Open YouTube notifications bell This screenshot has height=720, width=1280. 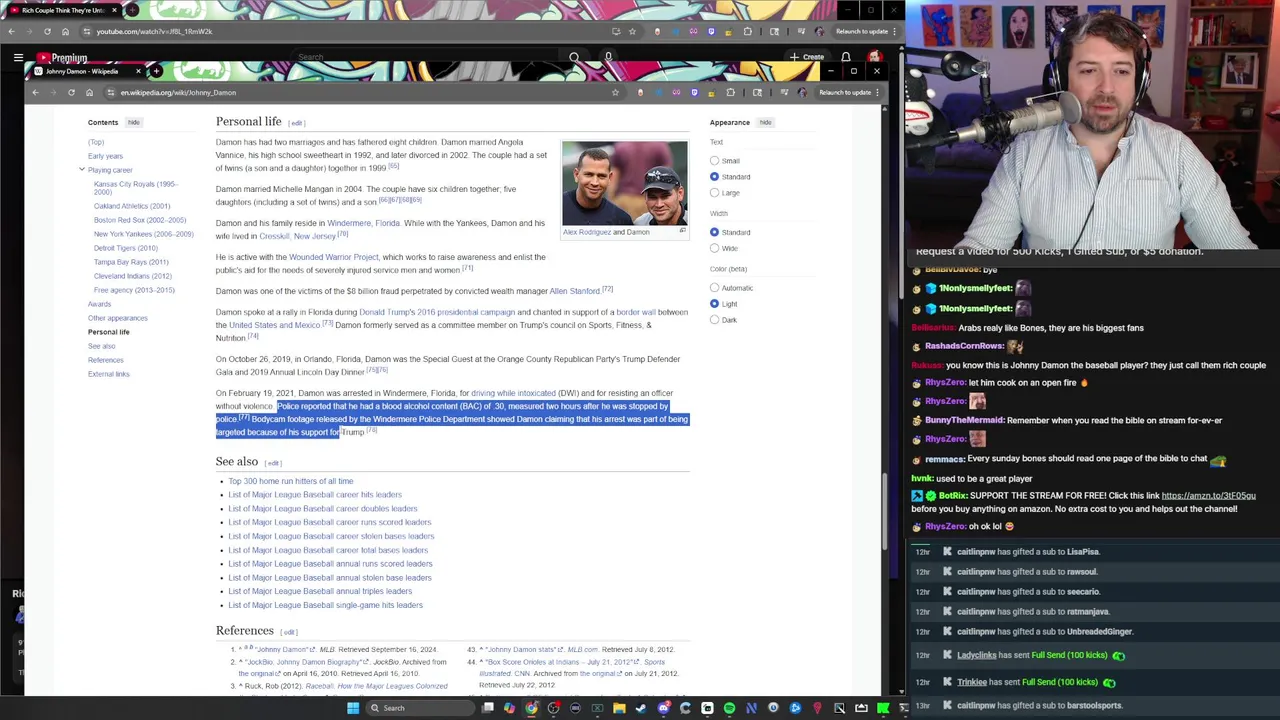(x=846, y=57)
